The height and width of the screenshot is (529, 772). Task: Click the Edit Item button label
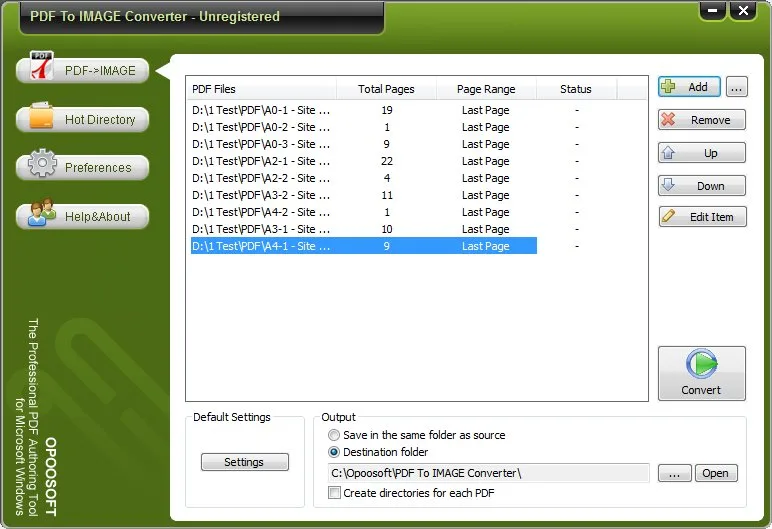[711, 217]
